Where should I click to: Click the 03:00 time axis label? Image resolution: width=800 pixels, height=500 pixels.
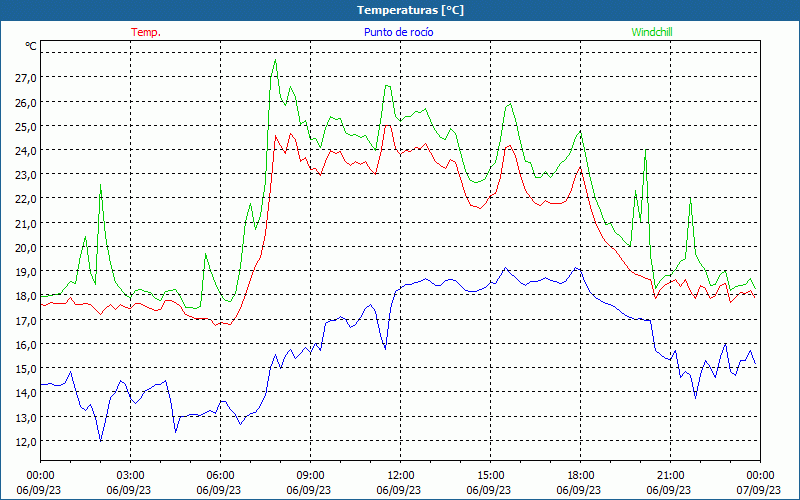coord(131,476)
